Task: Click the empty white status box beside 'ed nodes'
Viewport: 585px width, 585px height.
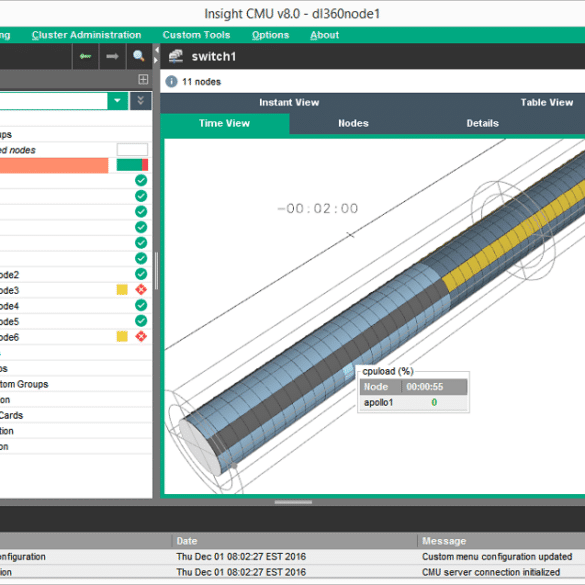Action: tap(132, 150)
